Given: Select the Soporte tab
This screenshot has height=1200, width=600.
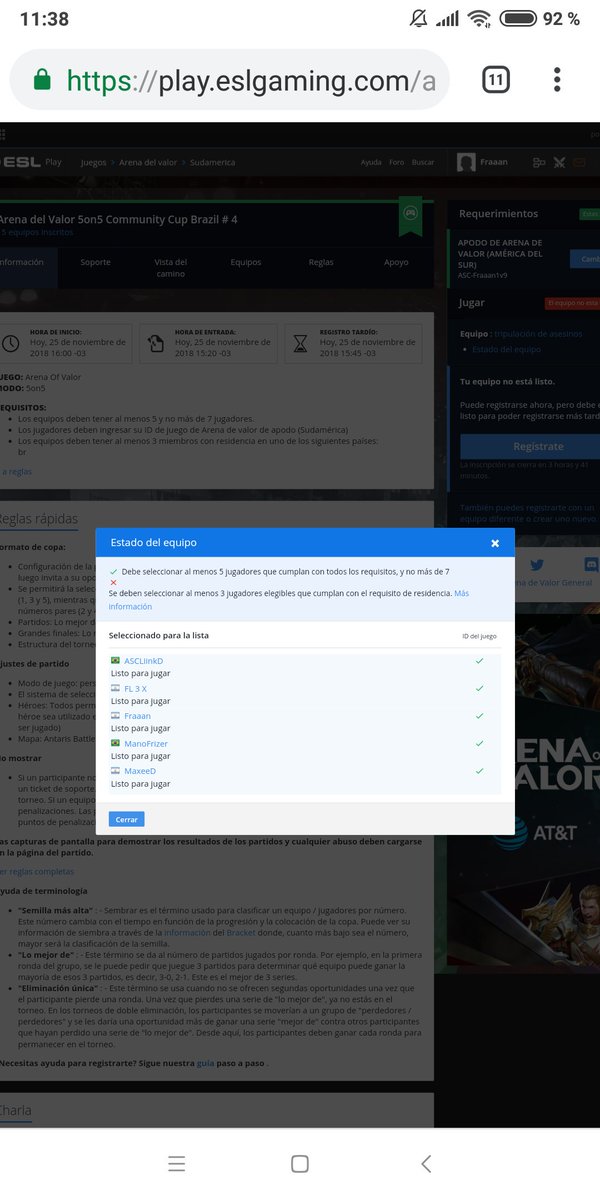Looking at the screenshot, I should pyautogui.click(x=96, y=263).
